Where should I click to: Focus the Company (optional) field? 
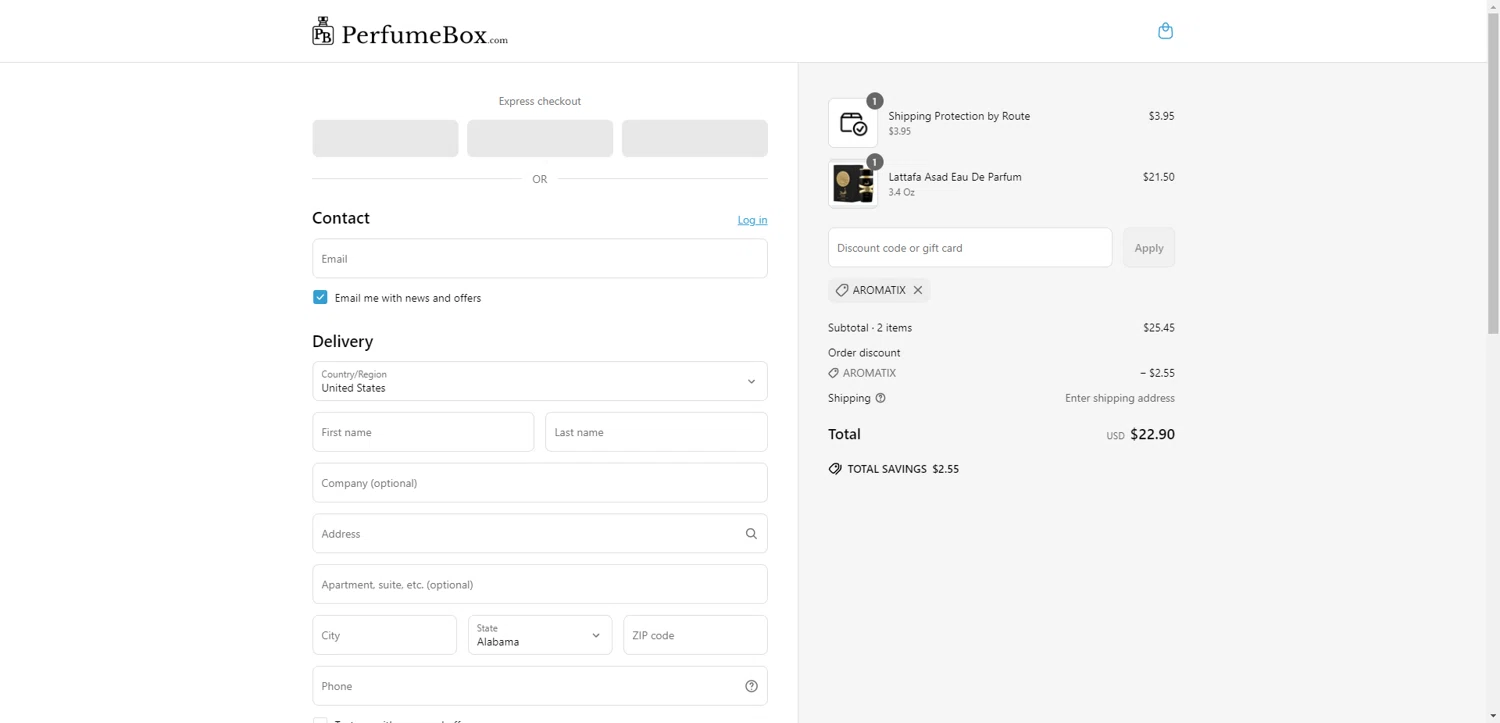[x=540, y=483]
